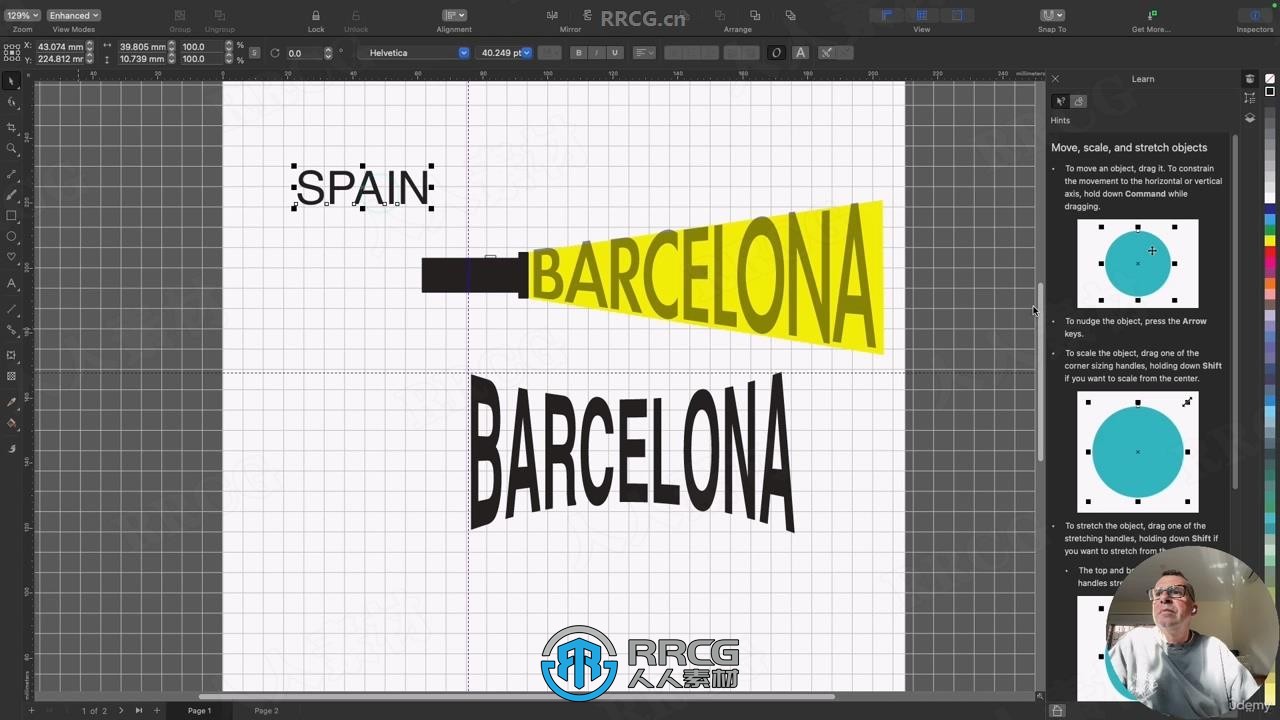Select the Shape edit tool
Image resolution: width=1280 pixels, height=720 pixels.
point(12,103)
